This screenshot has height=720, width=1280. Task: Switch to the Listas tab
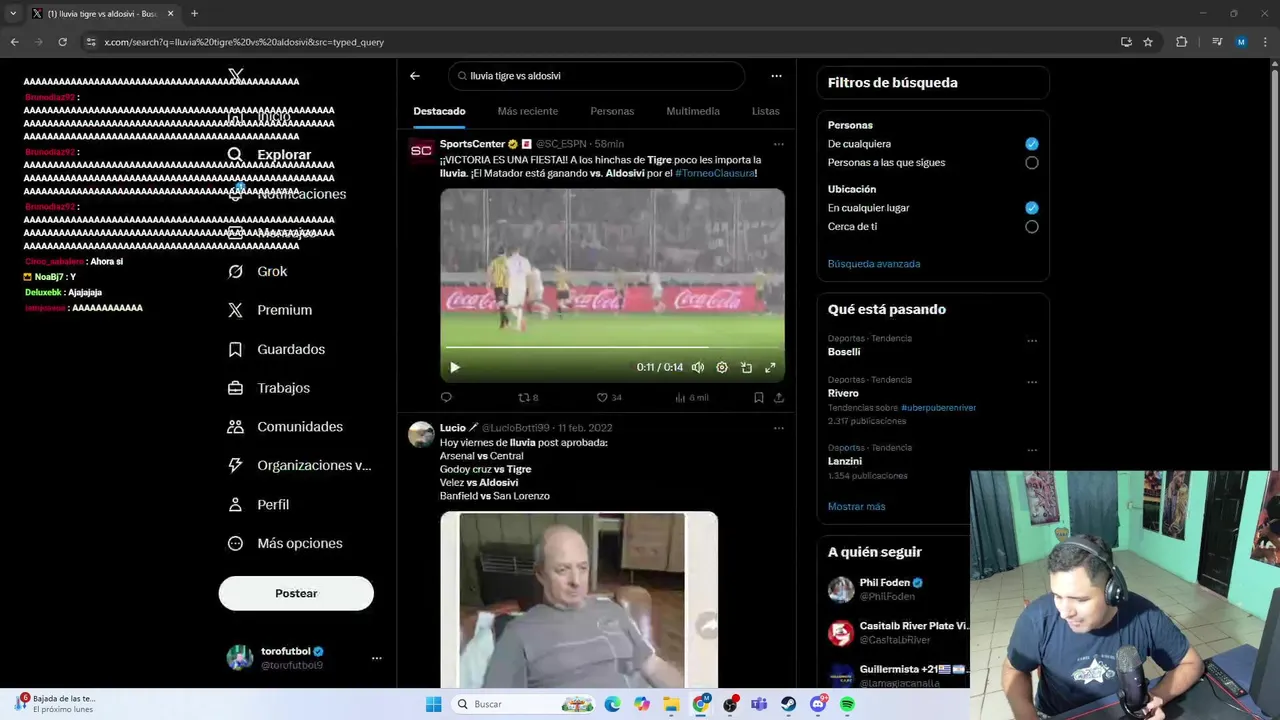tap(765, 111)
